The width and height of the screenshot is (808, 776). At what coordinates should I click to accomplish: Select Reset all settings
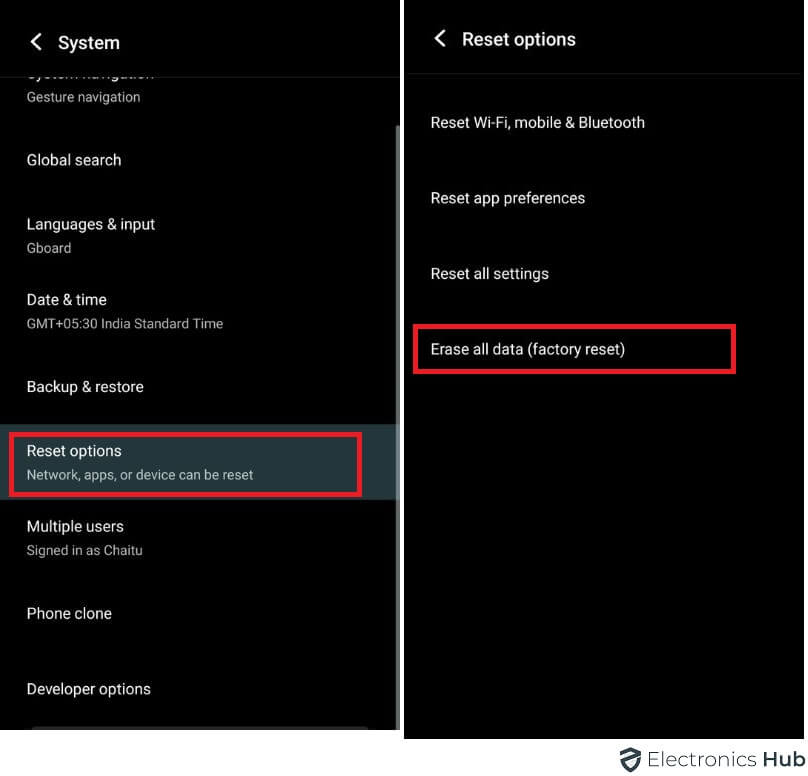click(489, 273)
